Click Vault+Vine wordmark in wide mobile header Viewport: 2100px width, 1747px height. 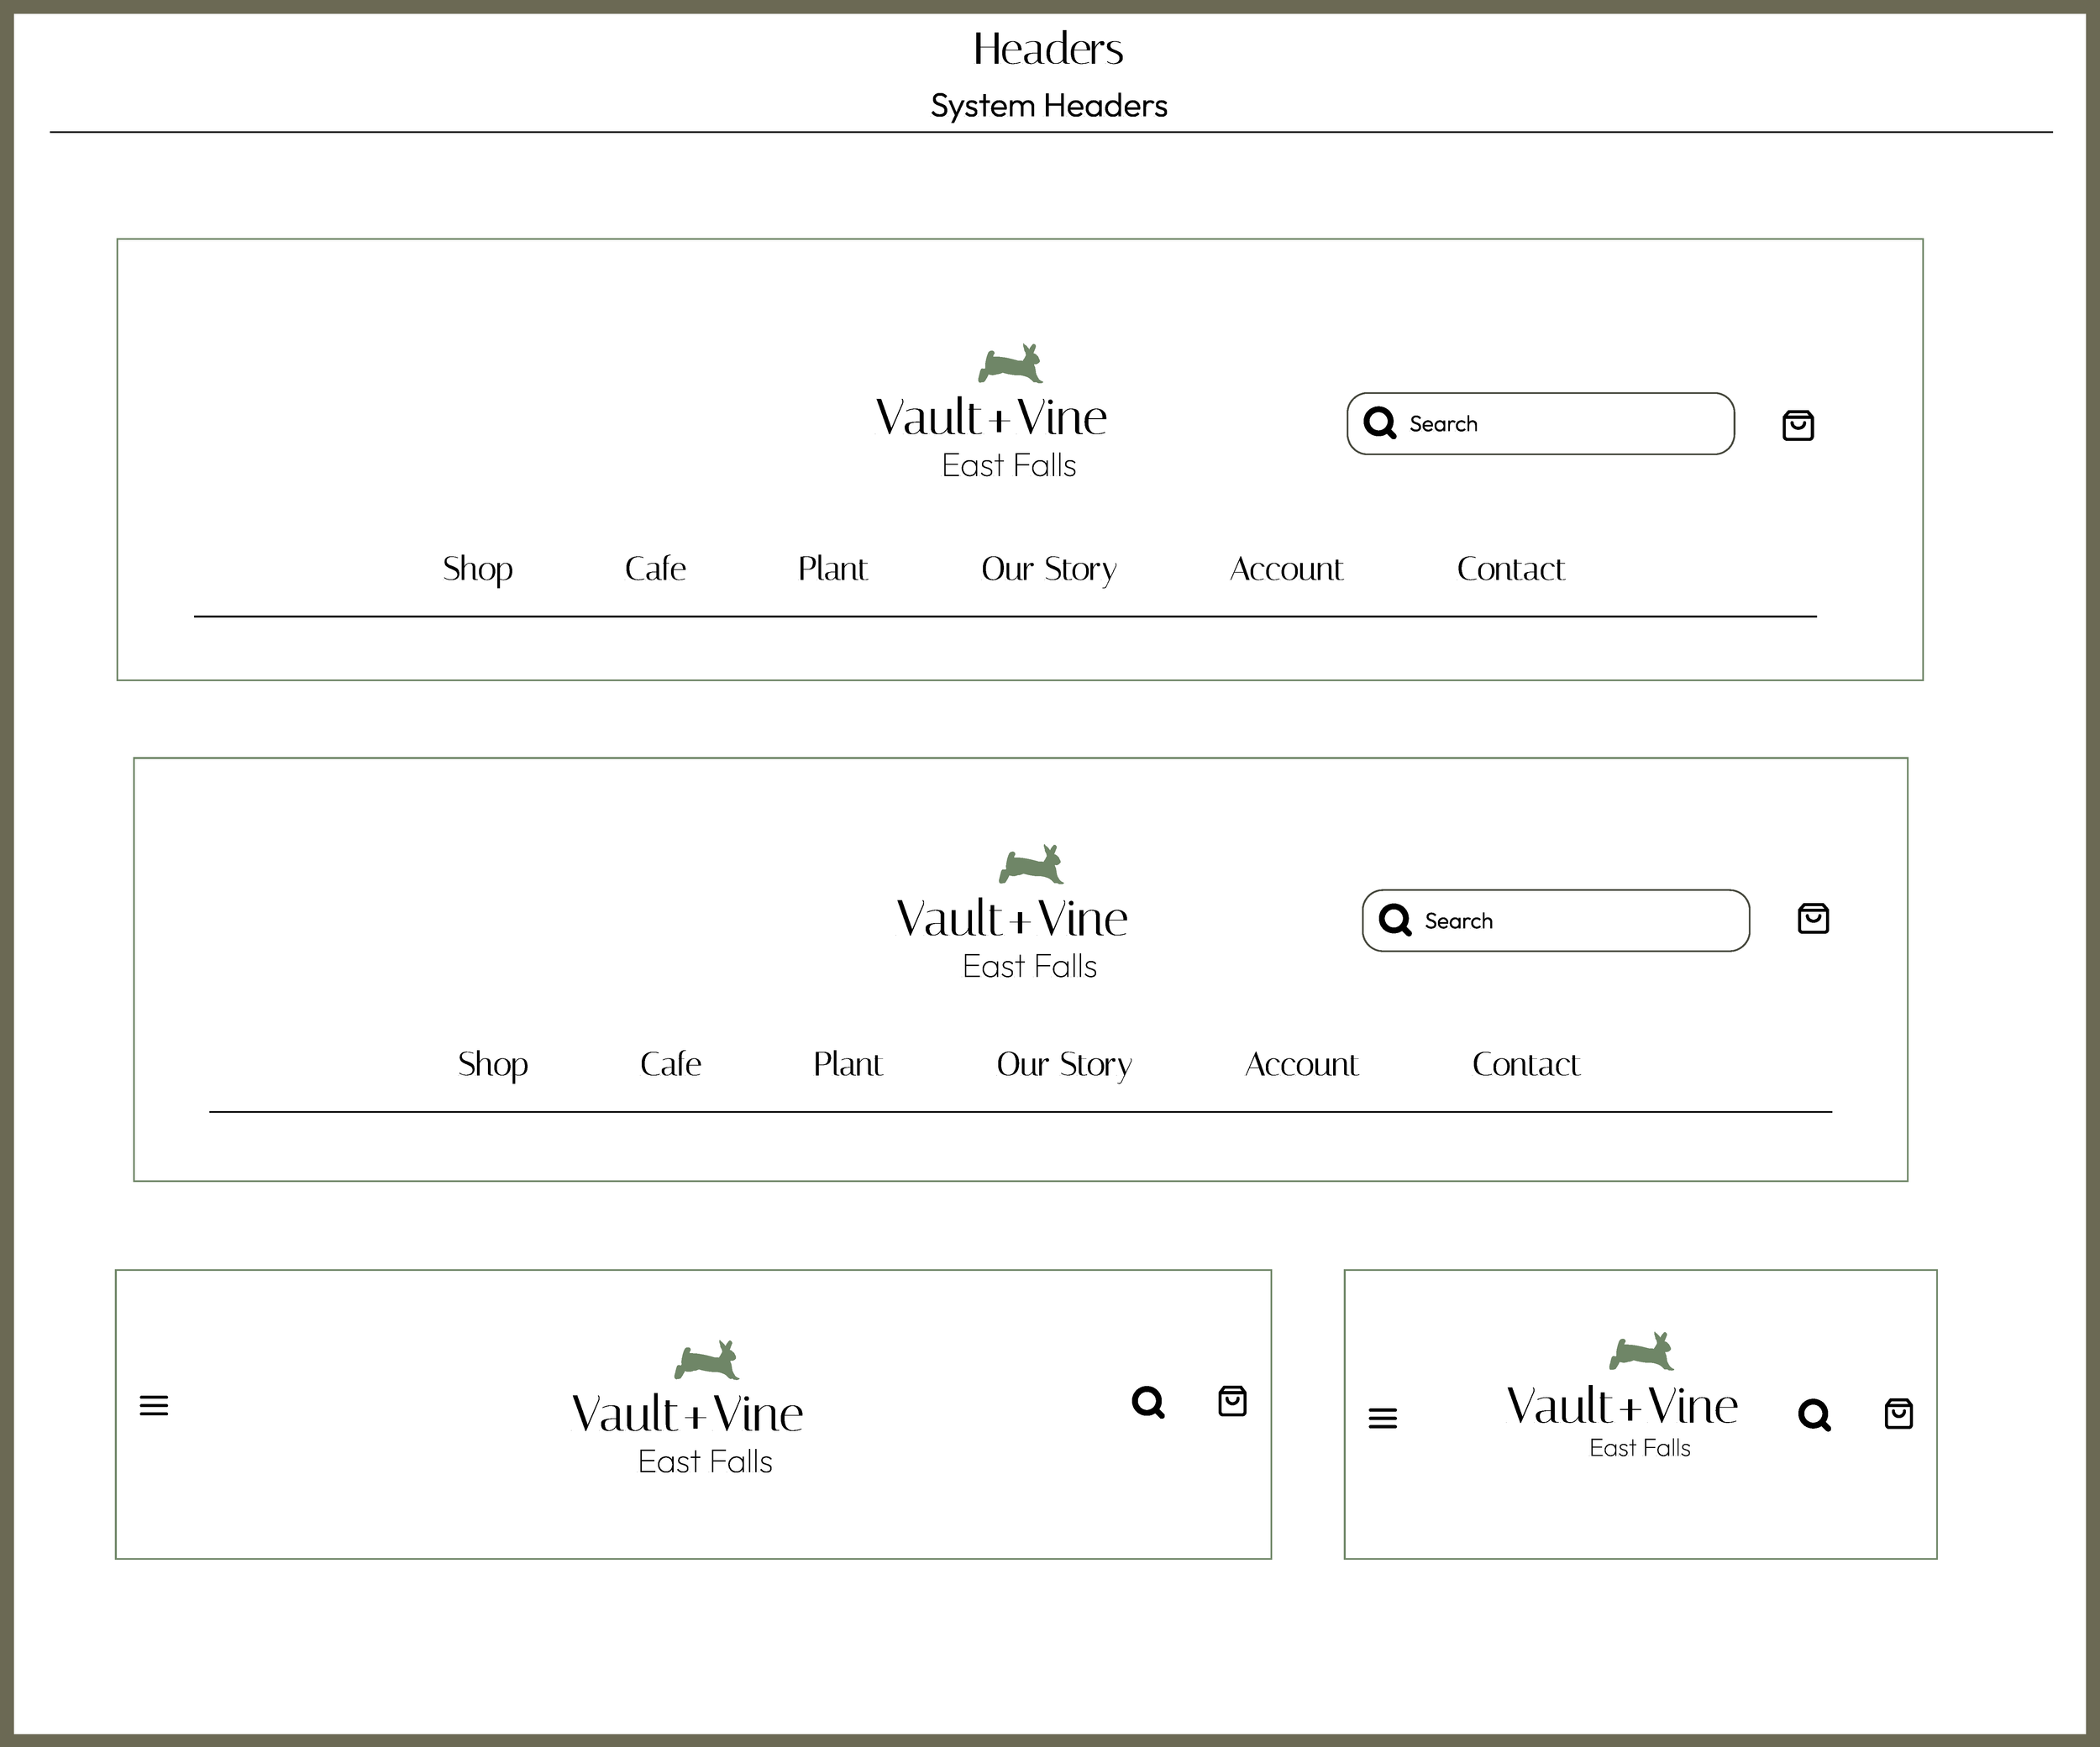pyautogui.click(x=687, y=1414)
